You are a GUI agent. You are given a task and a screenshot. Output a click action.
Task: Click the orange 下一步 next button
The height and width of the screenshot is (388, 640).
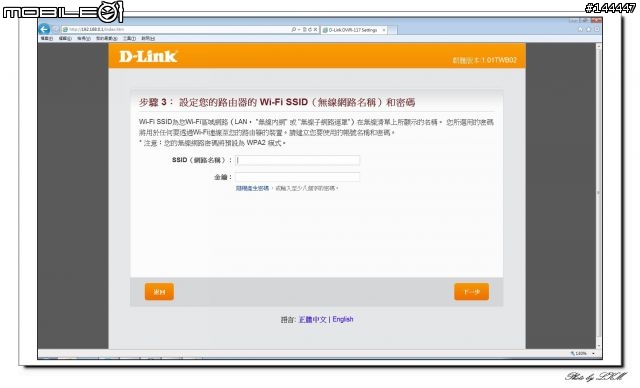click(471, 292)
